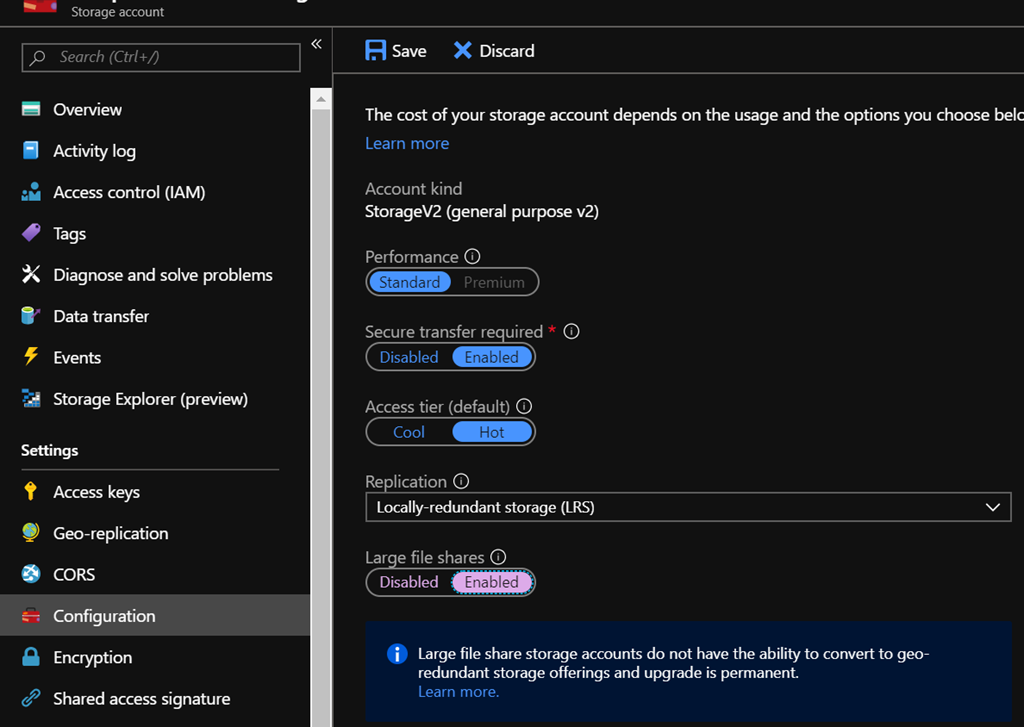Click the Performance info icon
Image resolution: width=1024 pixels, height=727 pixels.
point(473,257)
